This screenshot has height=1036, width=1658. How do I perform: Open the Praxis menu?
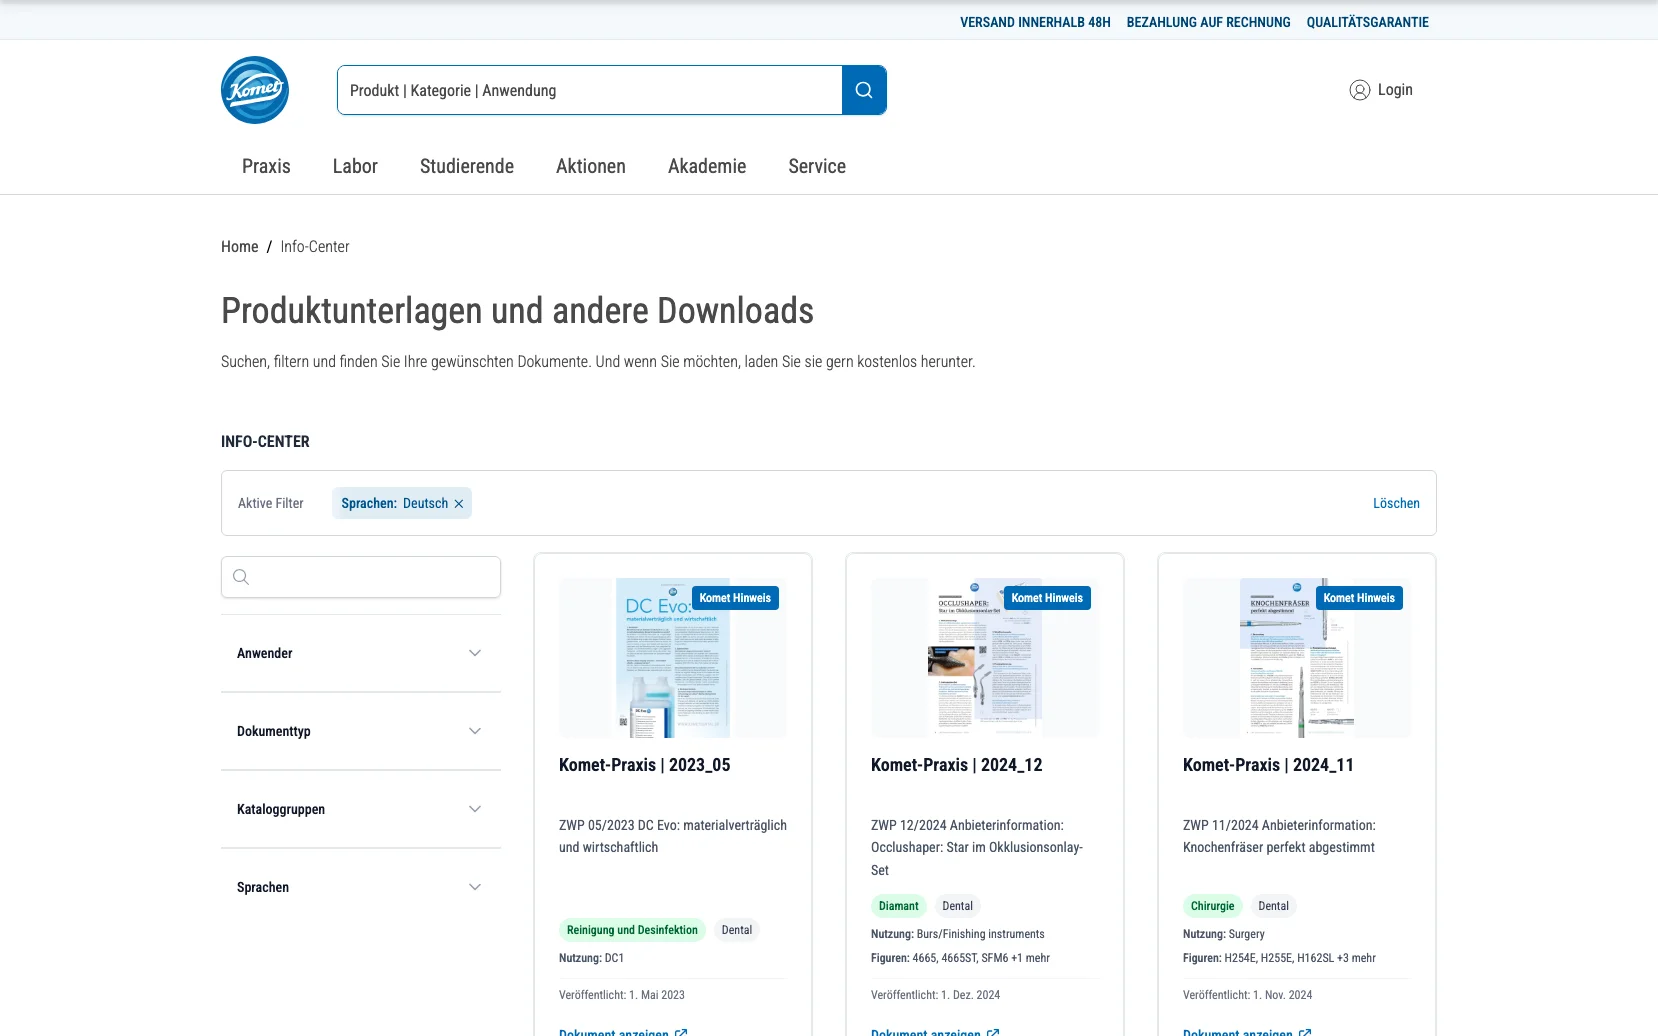[x=266, y=166]
